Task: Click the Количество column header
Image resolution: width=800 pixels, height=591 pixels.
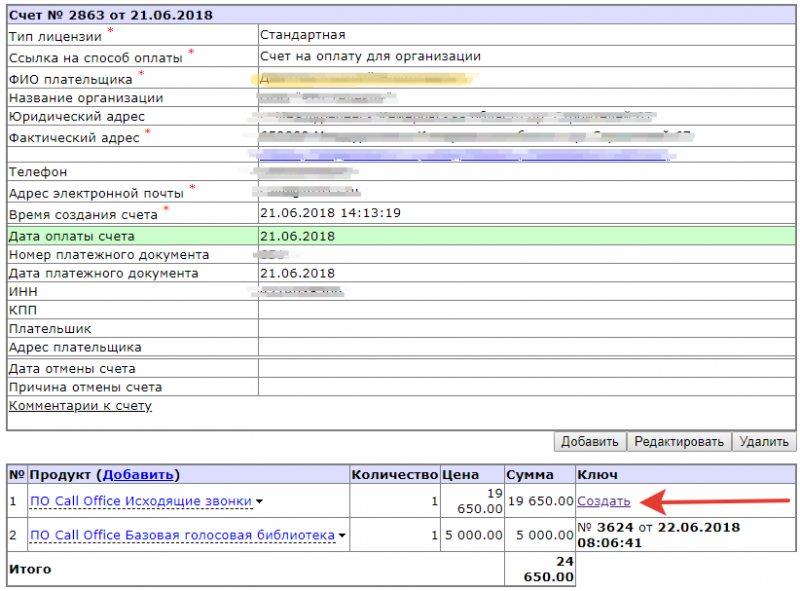Action: [x=394, y=475]
